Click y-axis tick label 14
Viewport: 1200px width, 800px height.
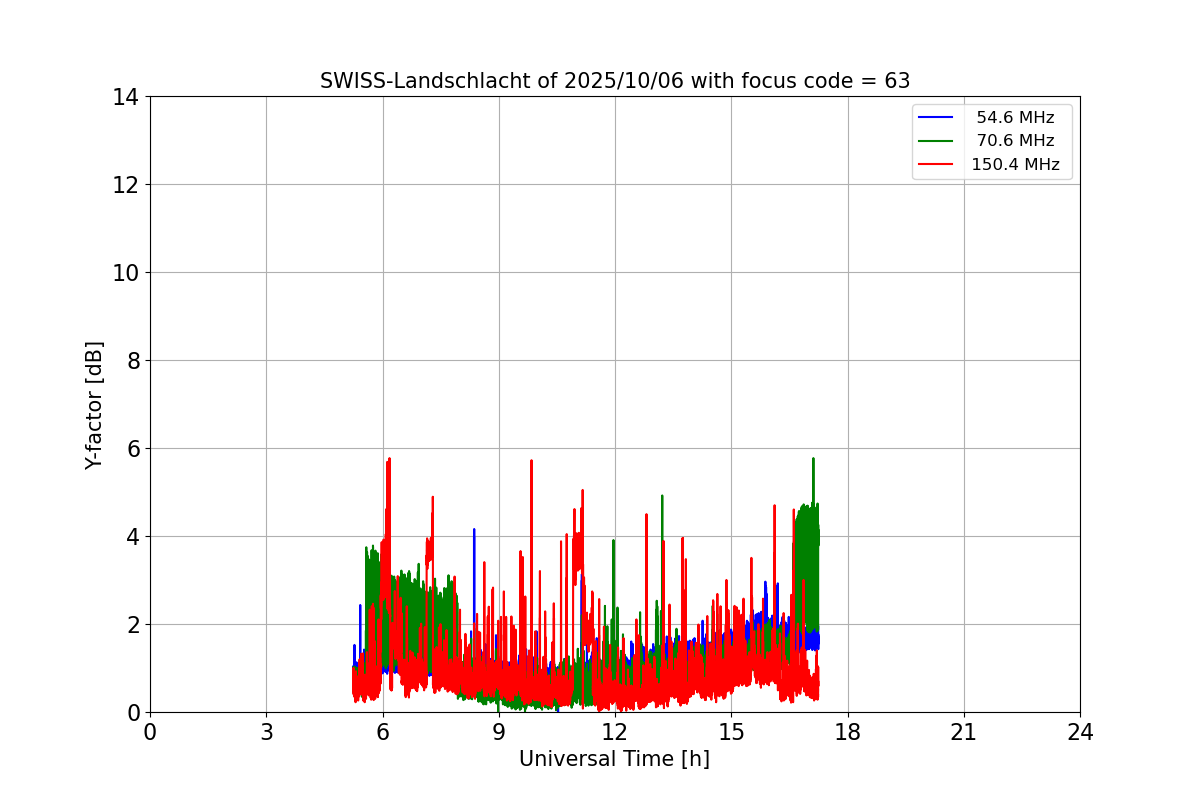tap(127, 97)
